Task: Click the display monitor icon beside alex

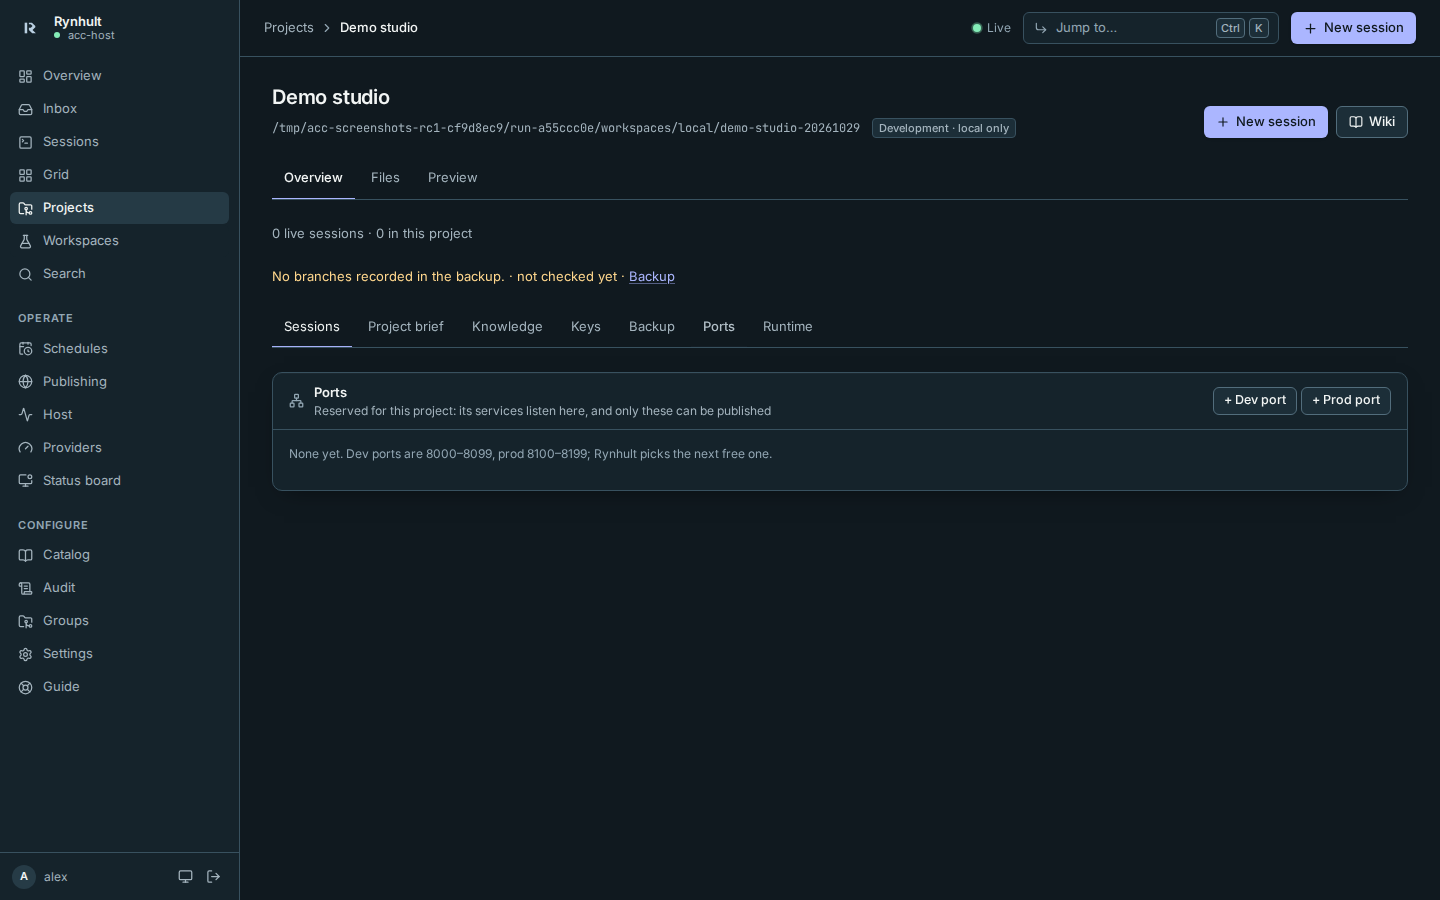Action: tap(185, 877)
